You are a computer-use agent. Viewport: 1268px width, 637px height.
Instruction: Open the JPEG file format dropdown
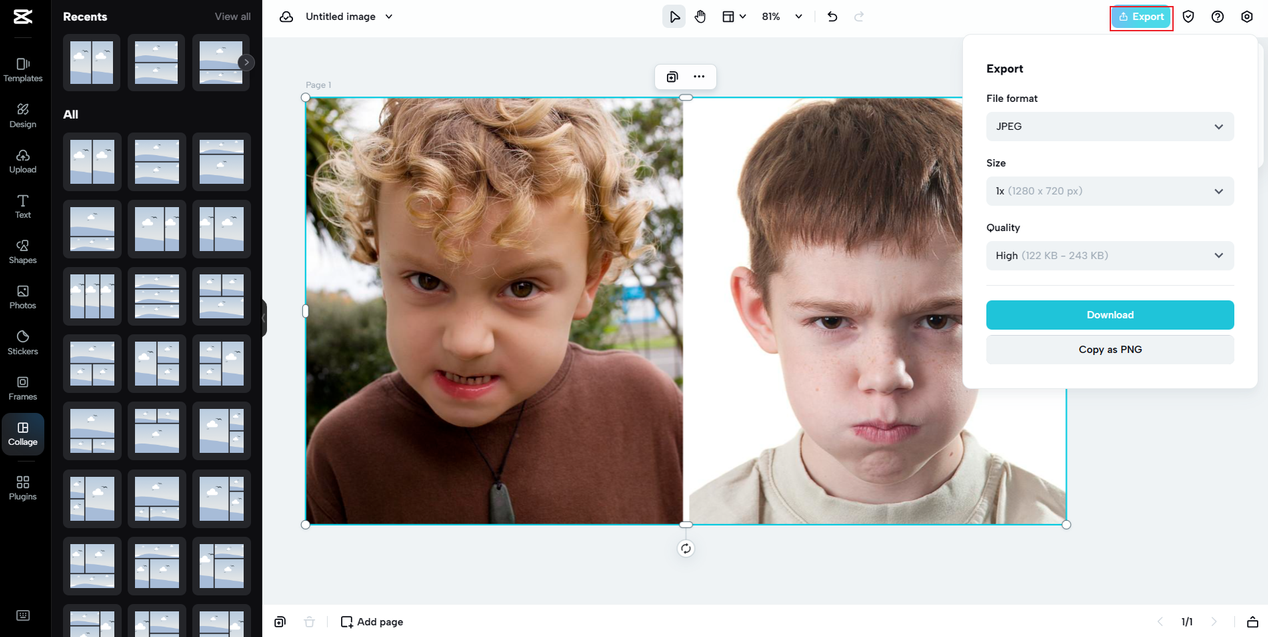click(1110, 126)
